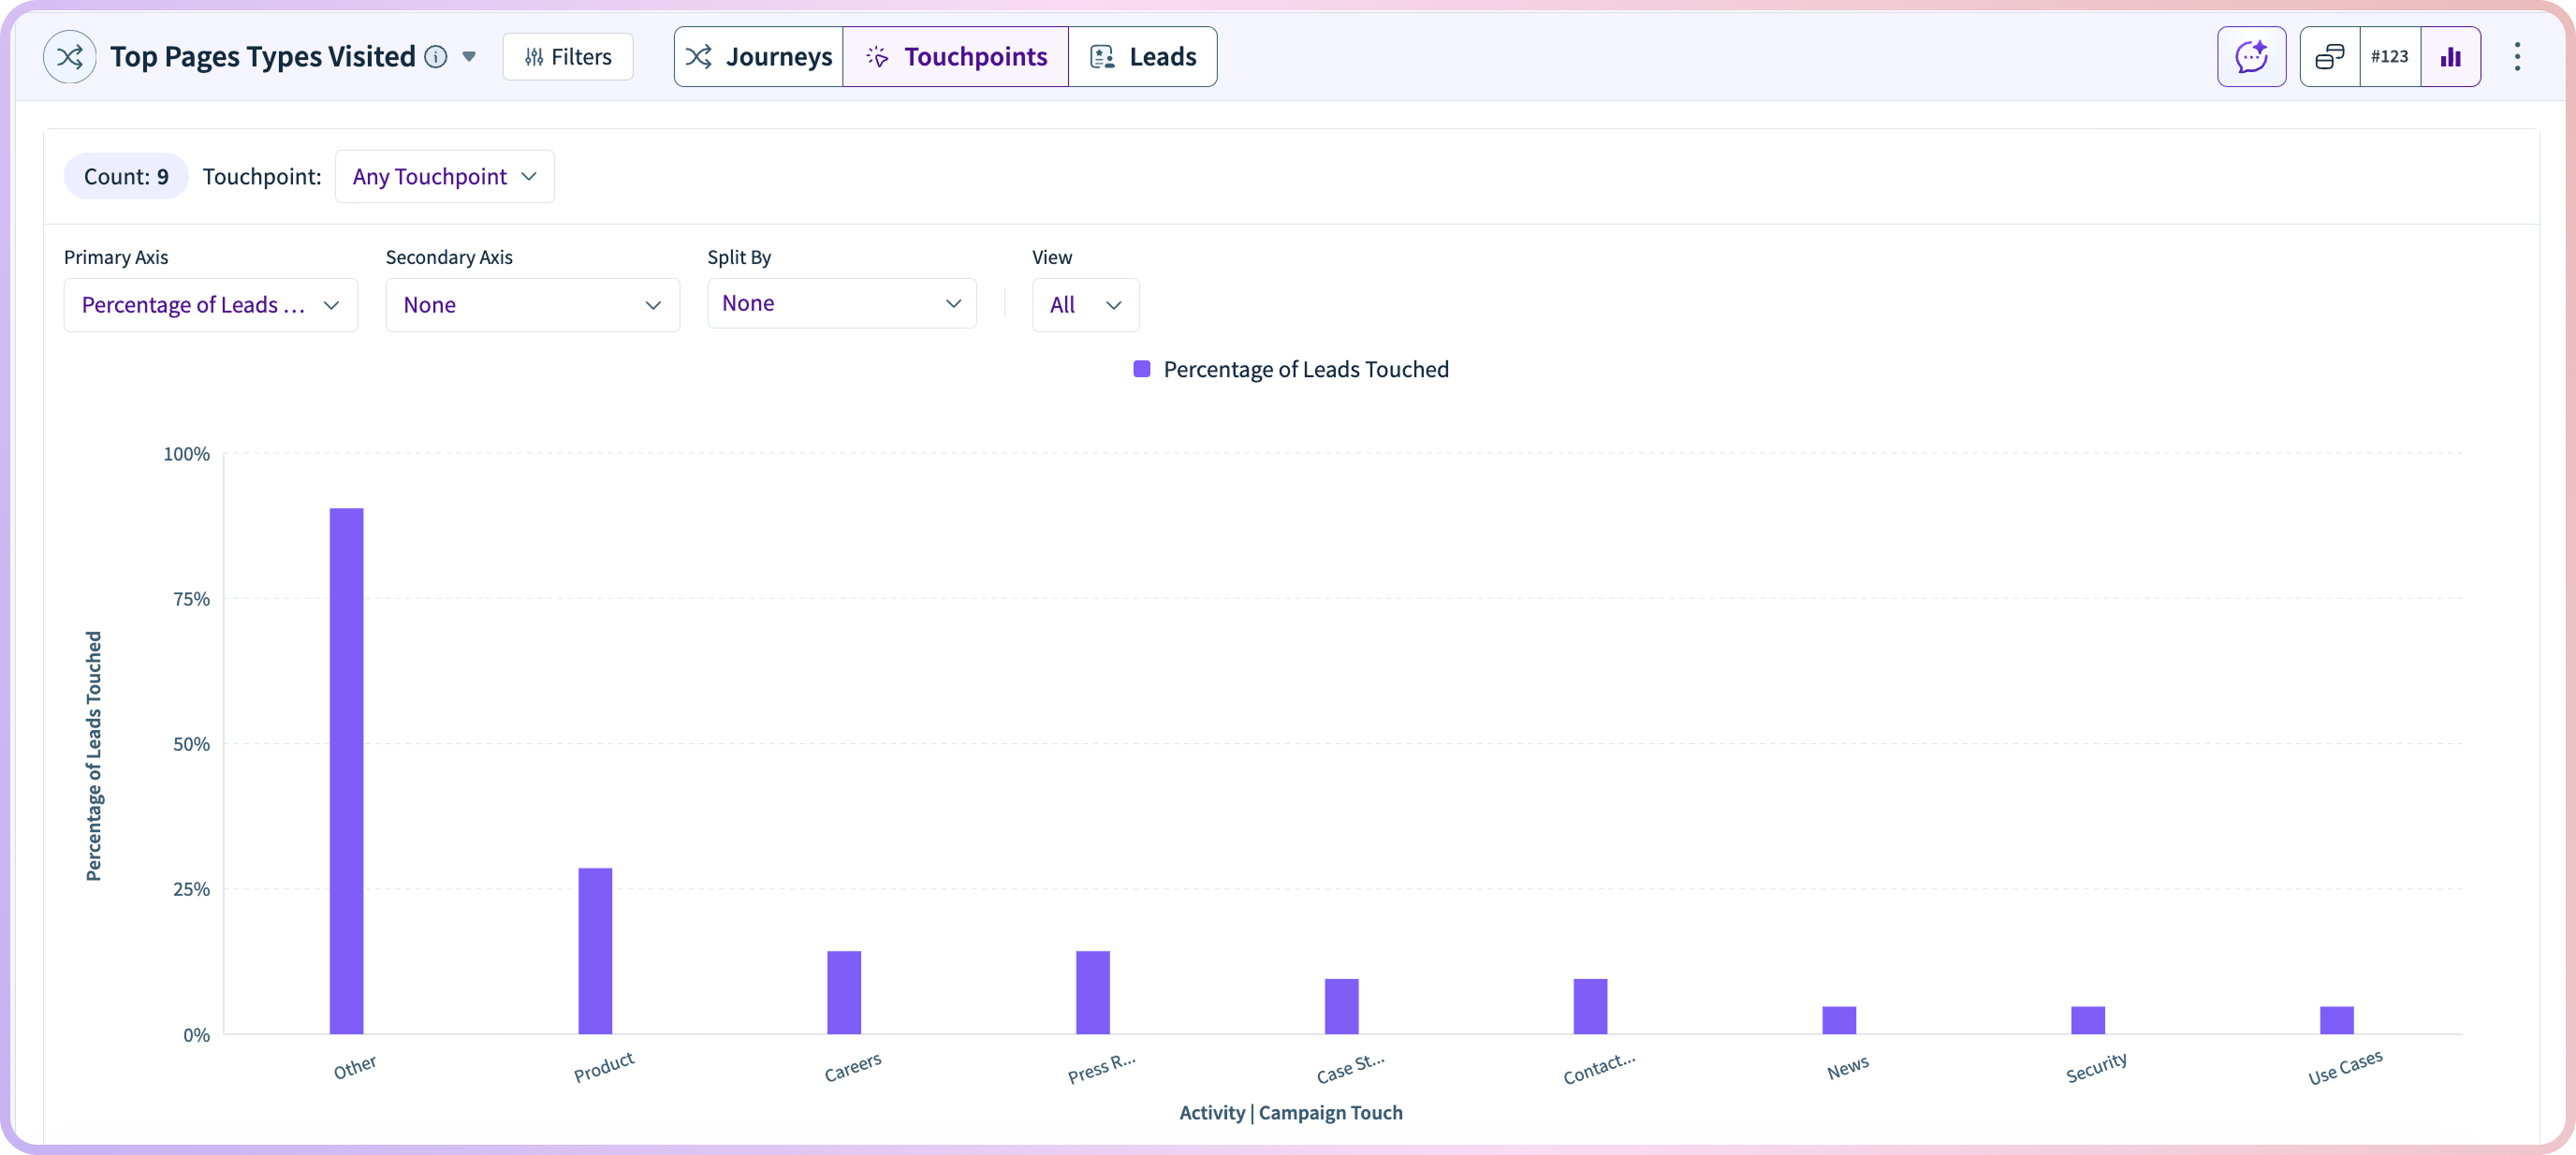Viewport: 2576px width, 1155px height.
Task: Toggle the Percentage of Leads Touched legend swatch
Action: pyautogui.click(x=1141, y=369)
